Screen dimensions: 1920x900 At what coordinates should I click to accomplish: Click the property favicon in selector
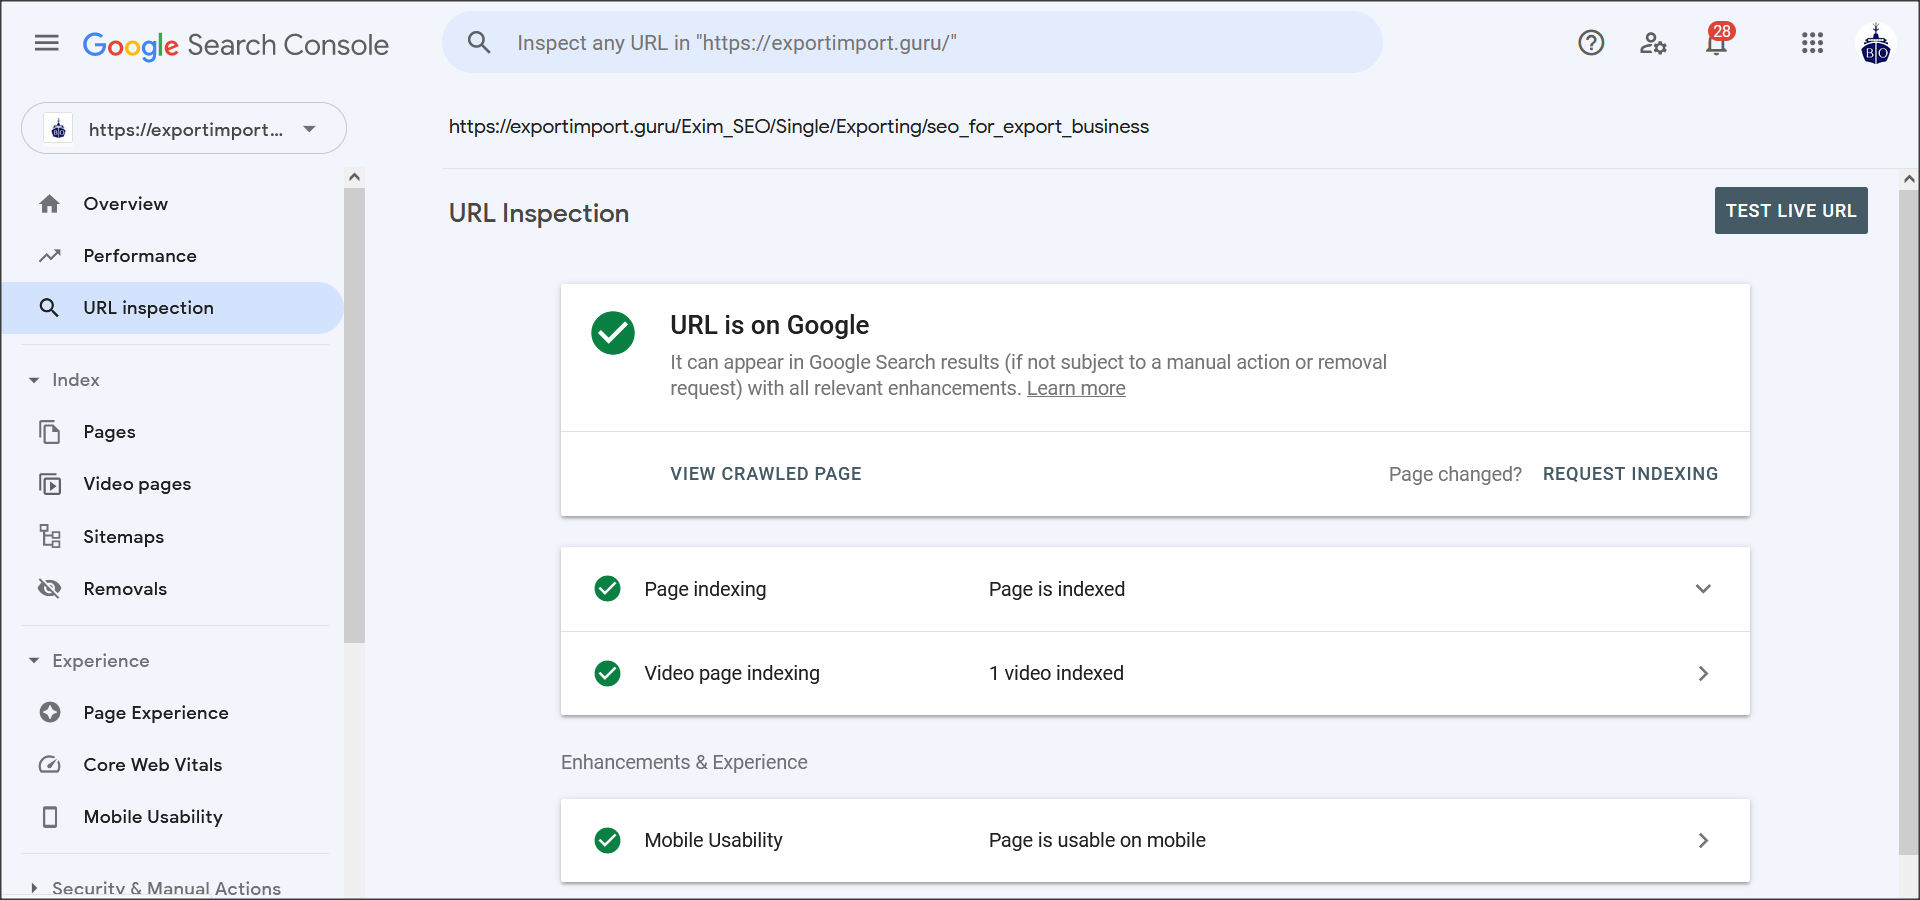[59, 129]
